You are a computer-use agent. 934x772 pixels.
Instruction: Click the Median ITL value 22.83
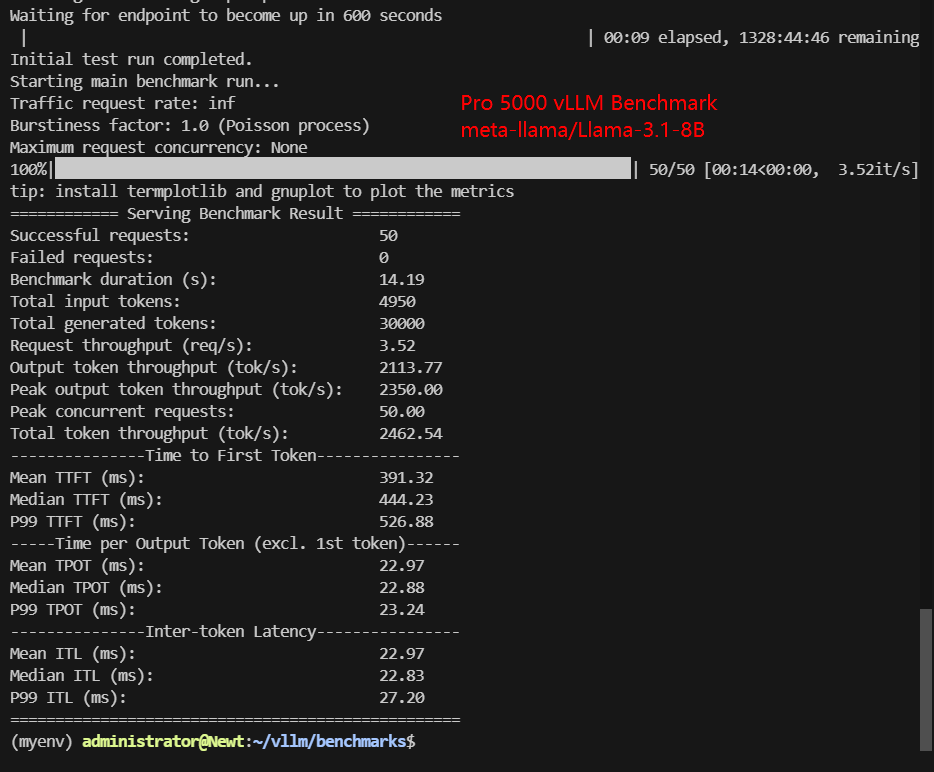coord(401,677)
